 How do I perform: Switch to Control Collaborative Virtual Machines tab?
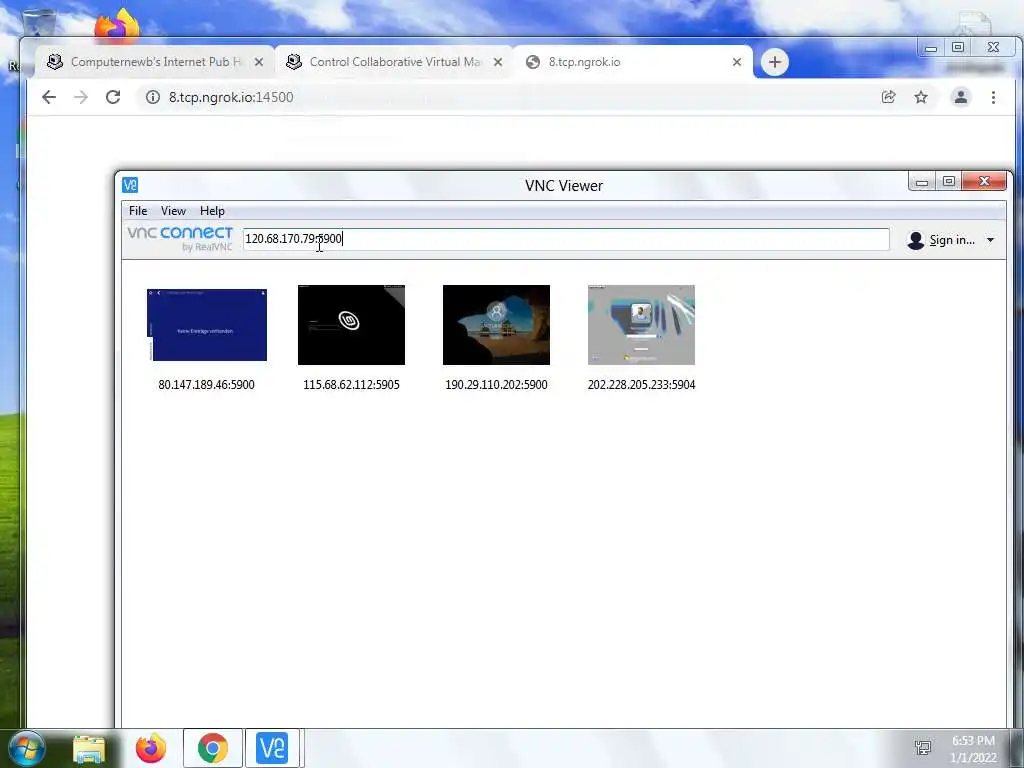[394, 62]
